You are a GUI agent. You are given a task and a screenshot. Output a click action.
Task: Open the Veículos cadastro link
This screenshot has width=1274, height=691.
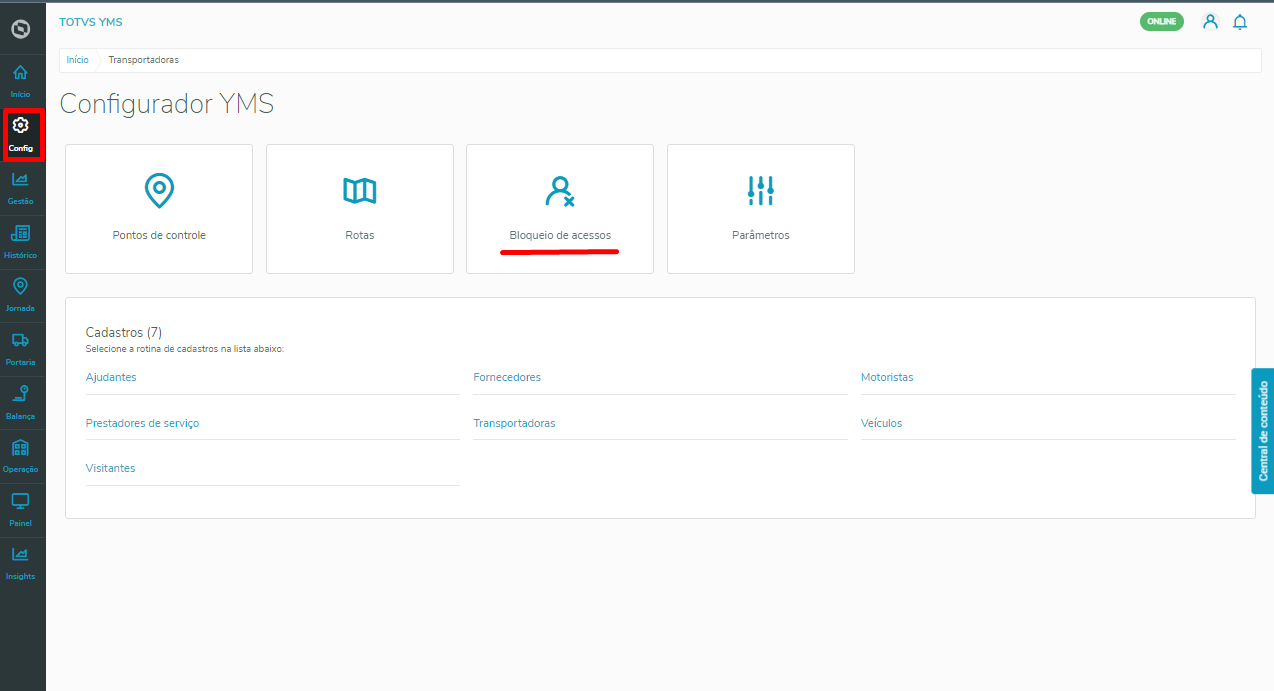pos(881,423)
